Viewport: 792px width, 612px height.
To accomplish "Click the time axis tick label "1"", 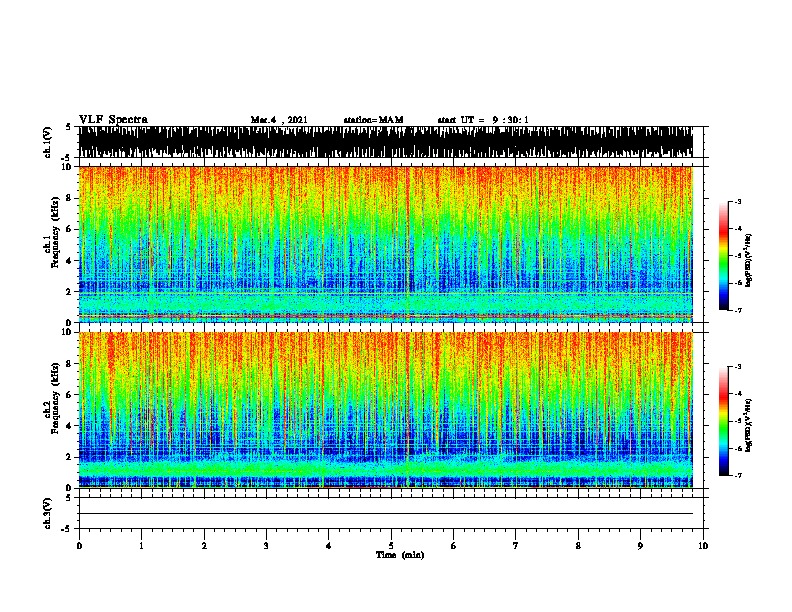I will click(141, 545).
